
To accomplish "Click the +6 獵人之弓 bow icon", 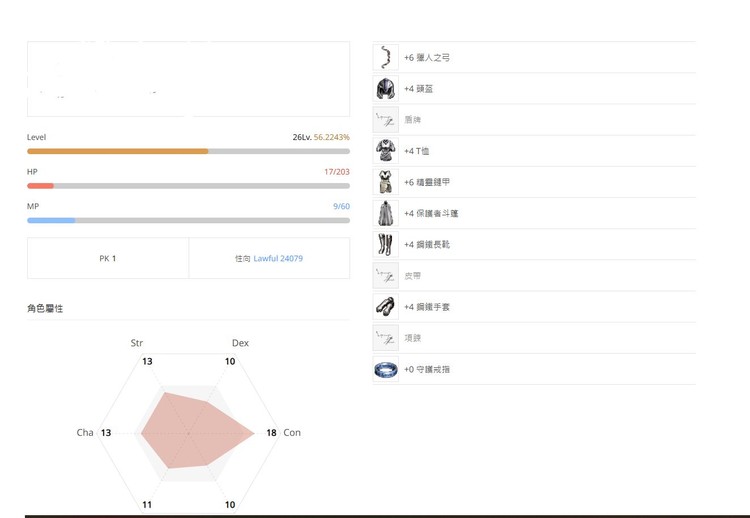I will point(386,57).
